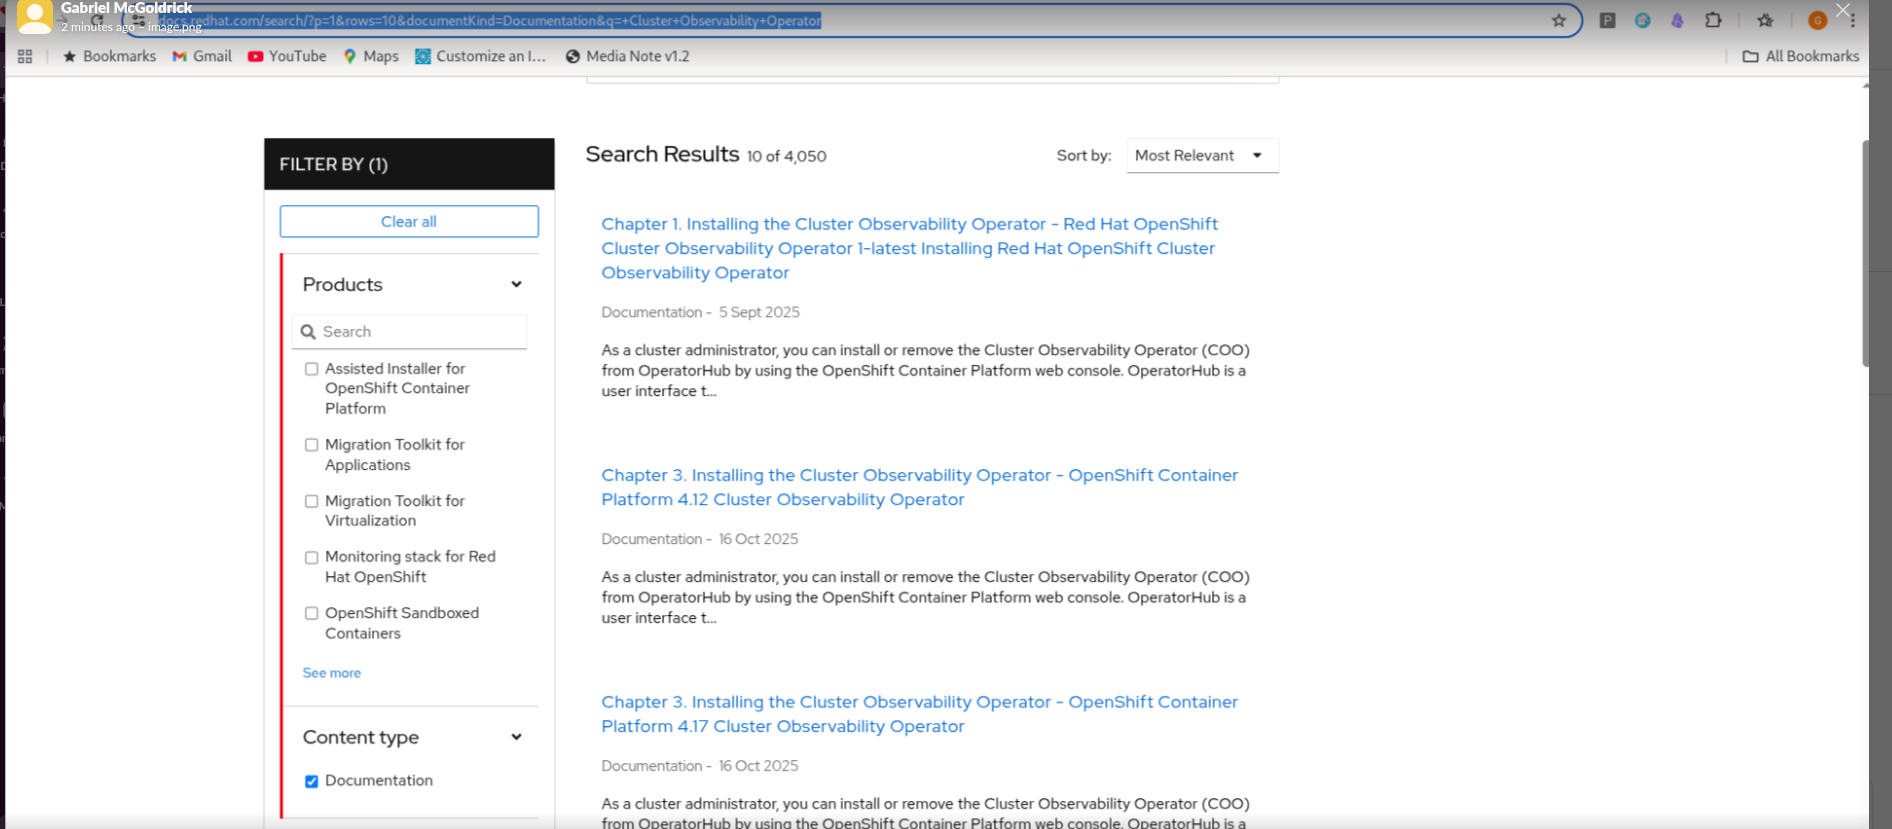Collapse the Content type filter section
This screenshot has height=829, width=1892.
(x=516, y=737)
